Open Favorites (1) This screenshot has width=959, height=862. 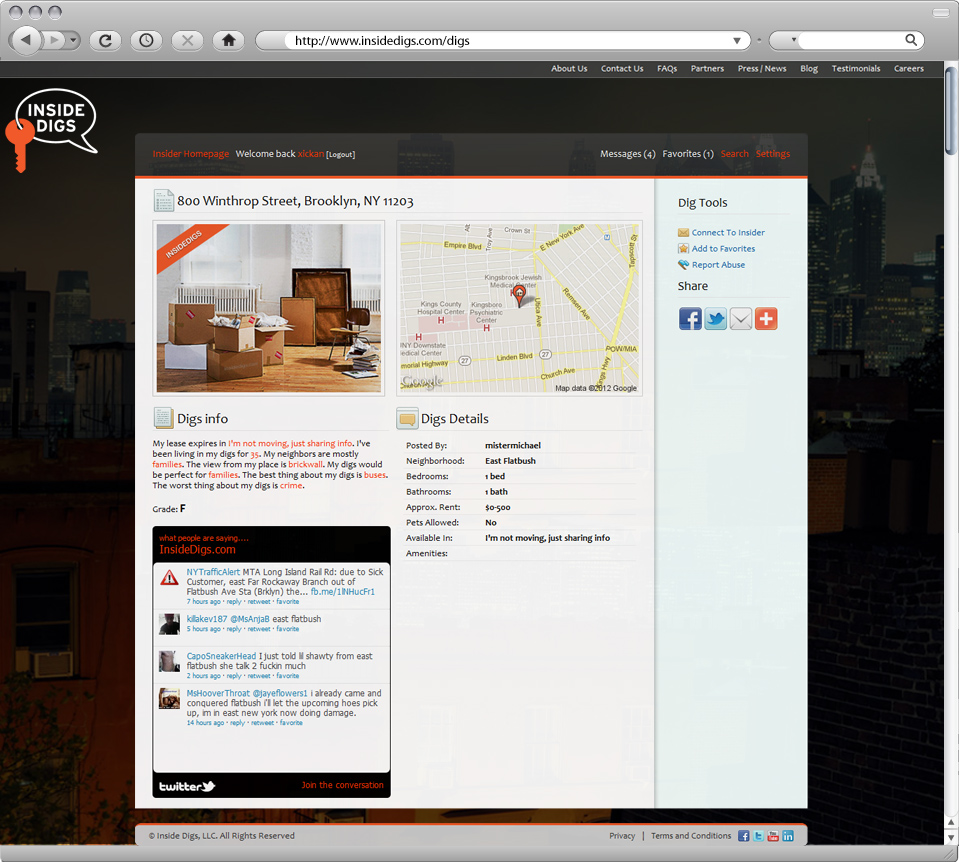coord(688,154)
